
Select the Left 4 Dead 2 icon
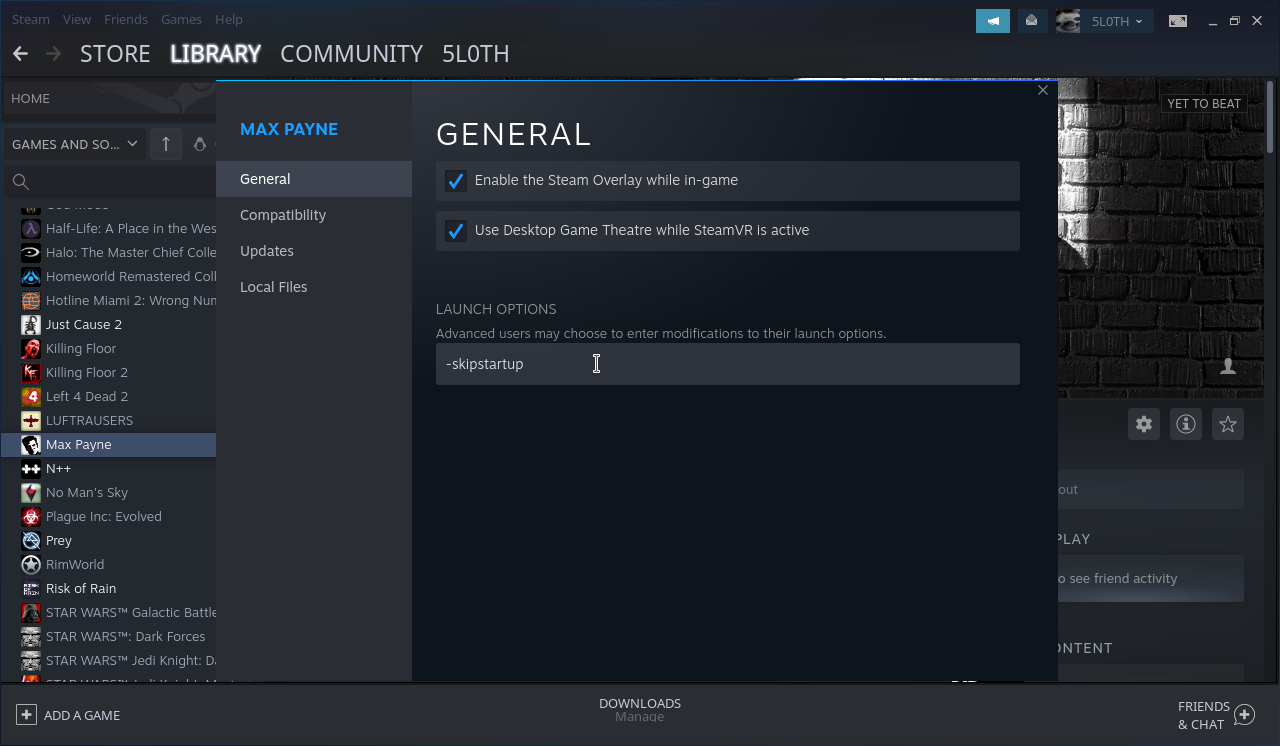tap(31, 396)
